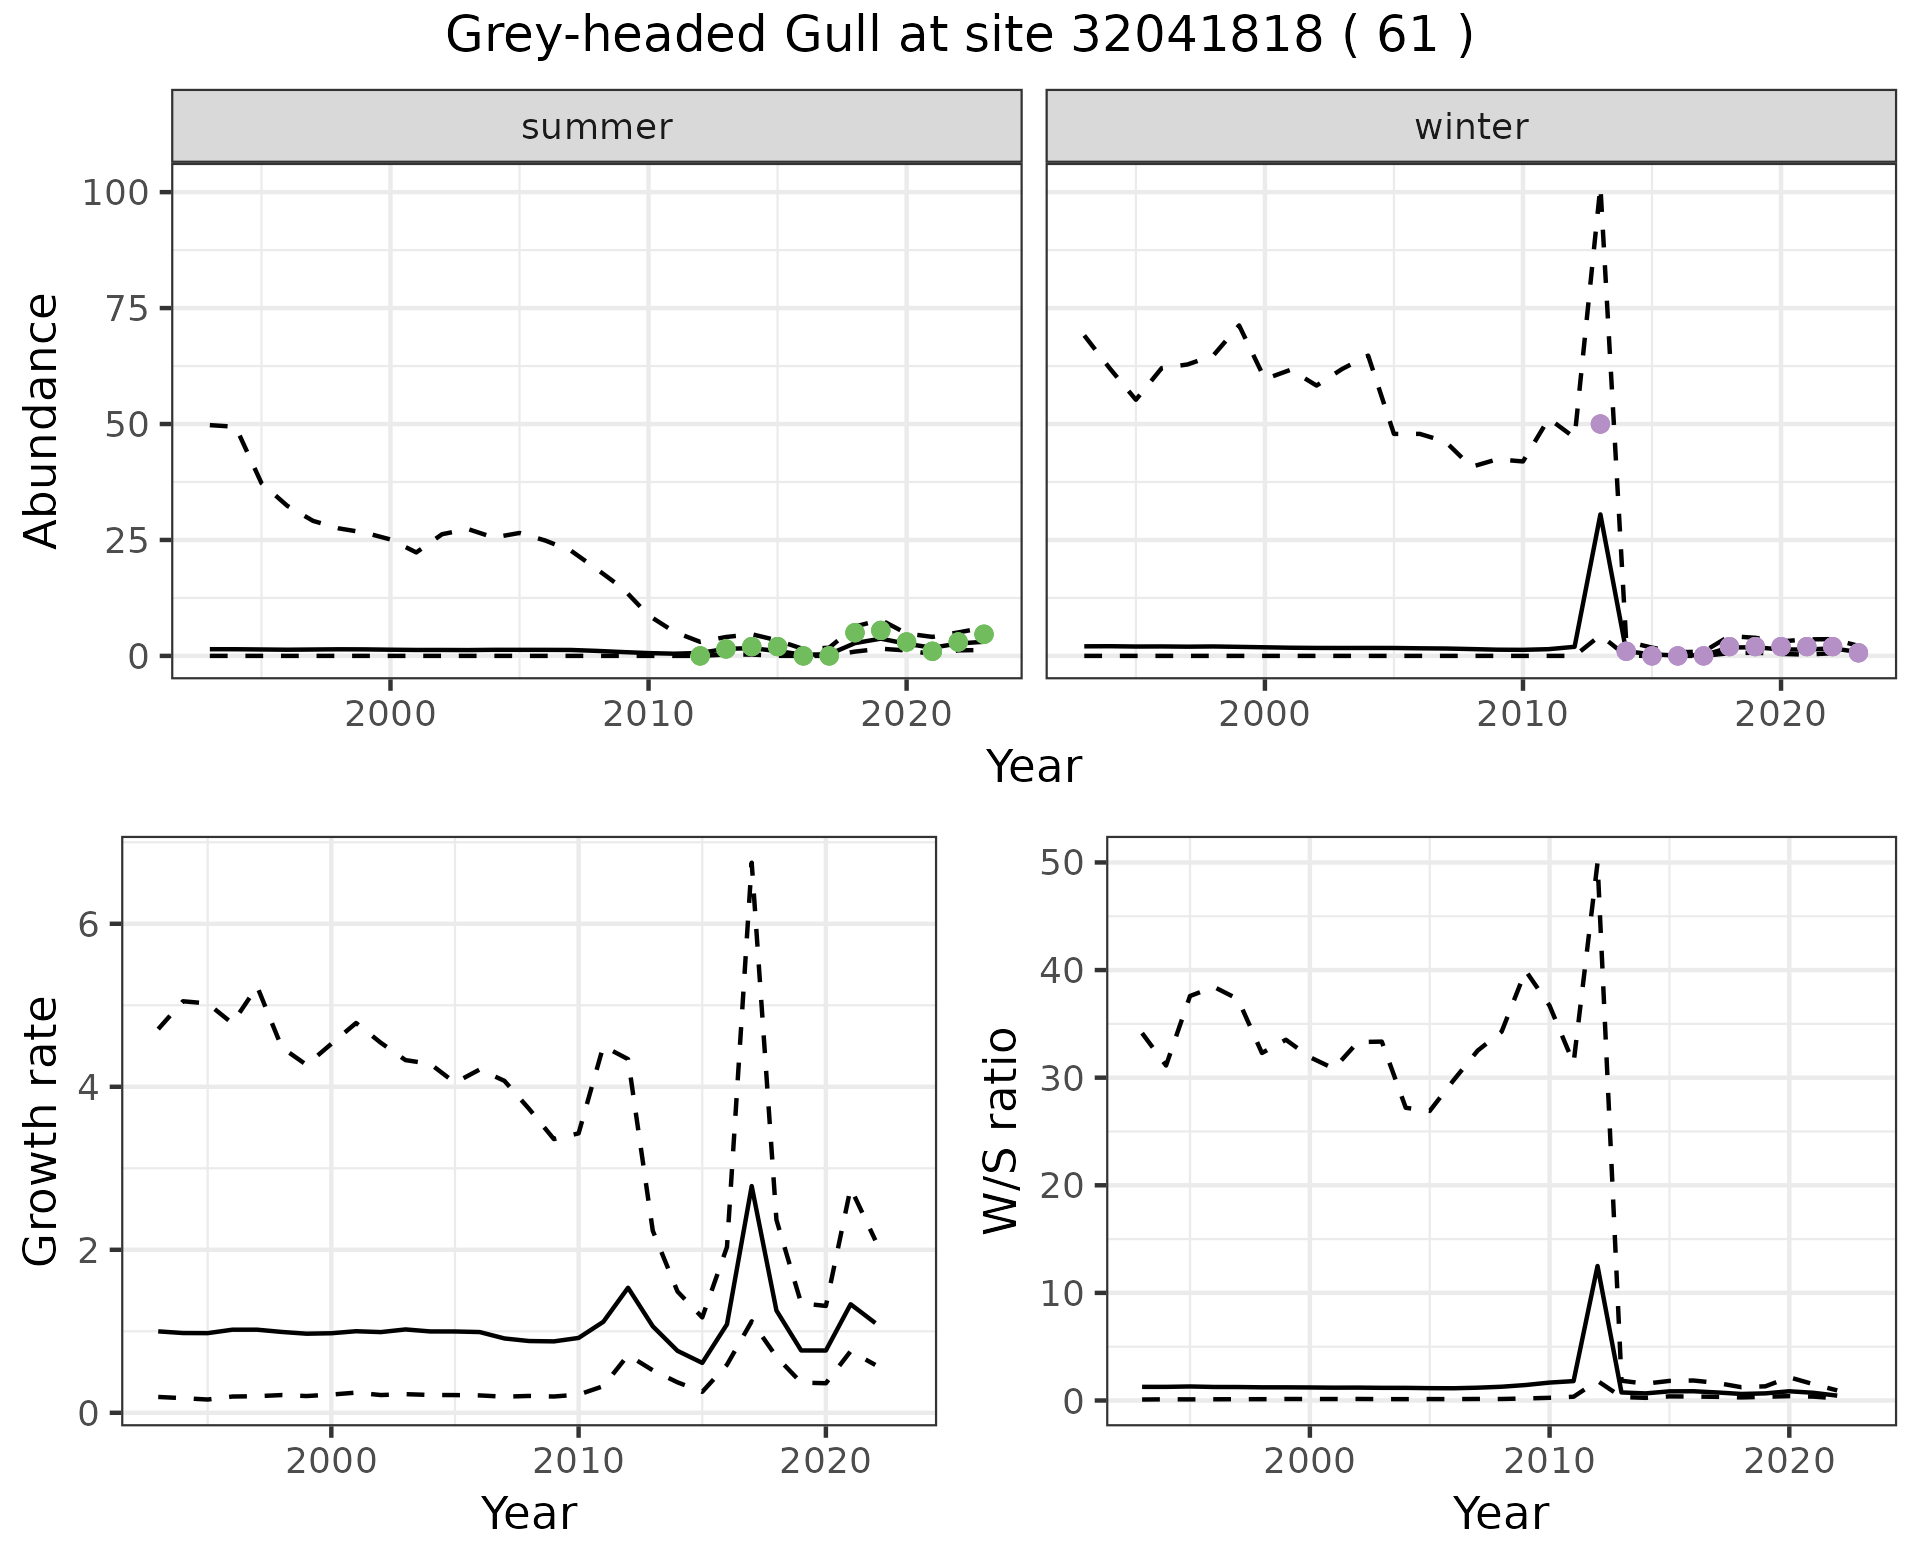Click the winter dashed peak at 100
The image size is (1920, 1560).
pos(1601,195)
